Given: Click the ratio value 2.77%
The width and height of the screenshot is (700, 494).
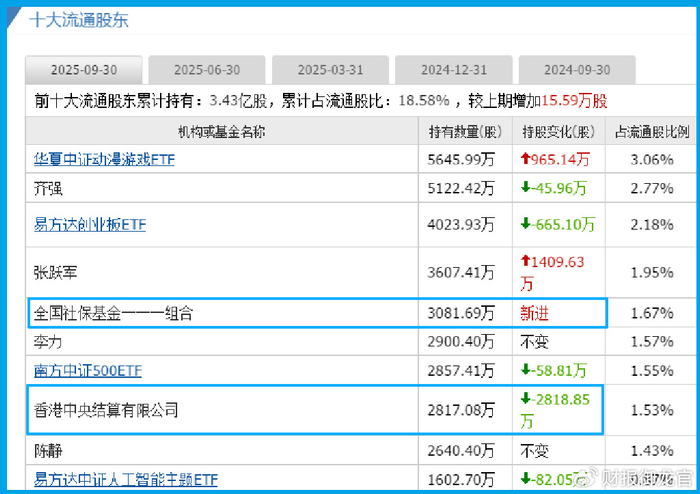Looking at the screenshot, I should tap(652, 188).
